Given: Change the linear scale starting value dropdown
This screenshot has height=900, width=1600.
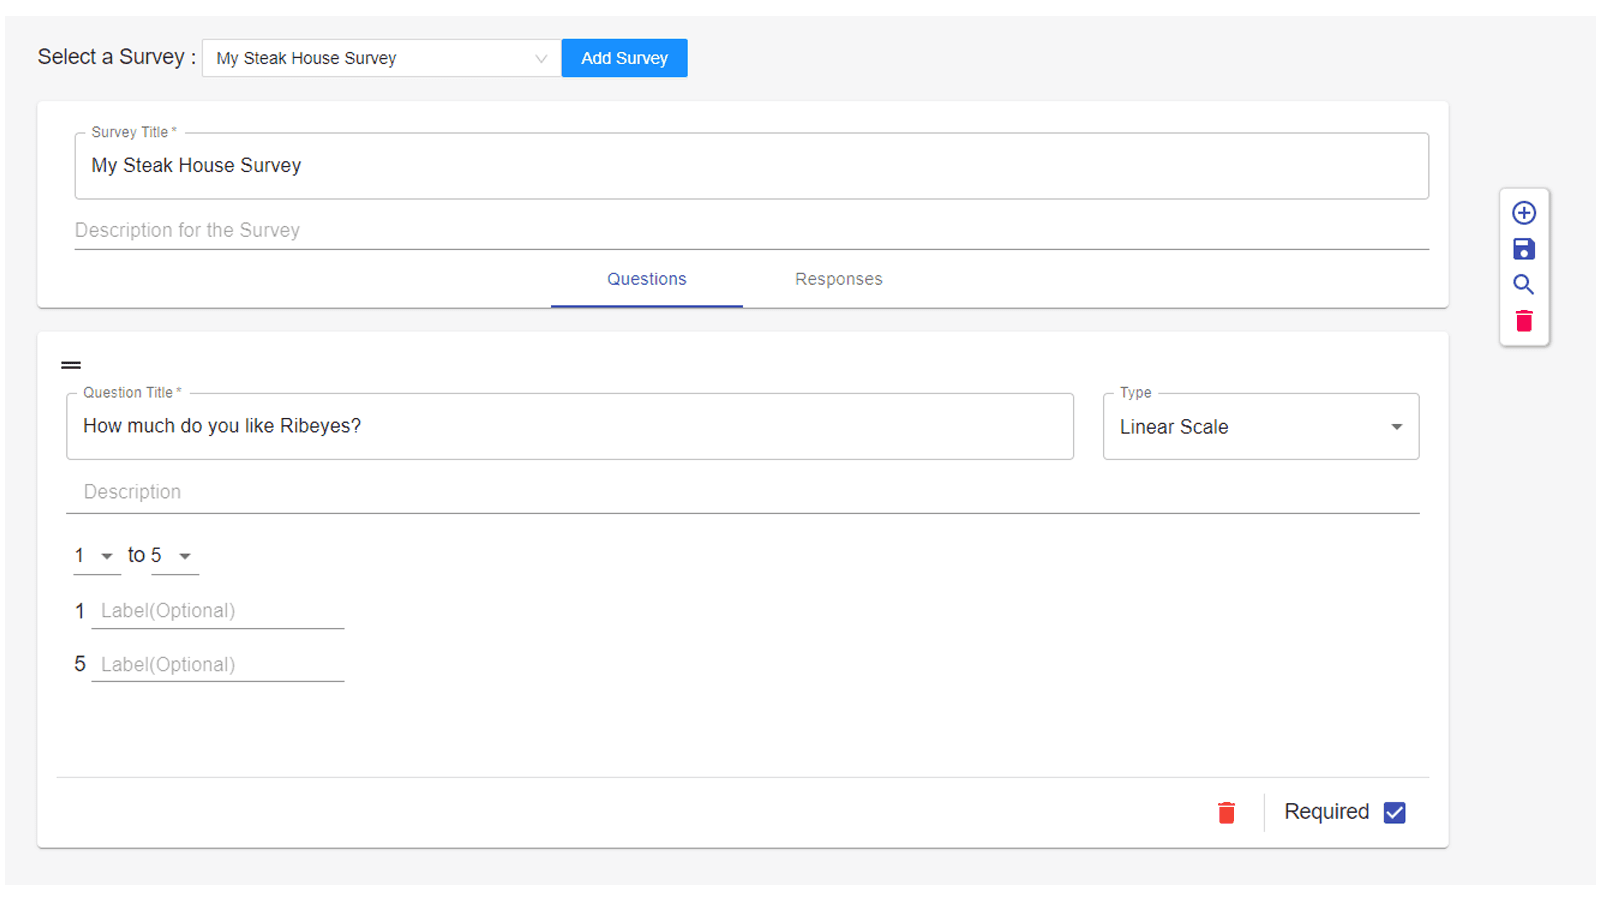Looking at the screenshot, I should [x=95, y=556].
